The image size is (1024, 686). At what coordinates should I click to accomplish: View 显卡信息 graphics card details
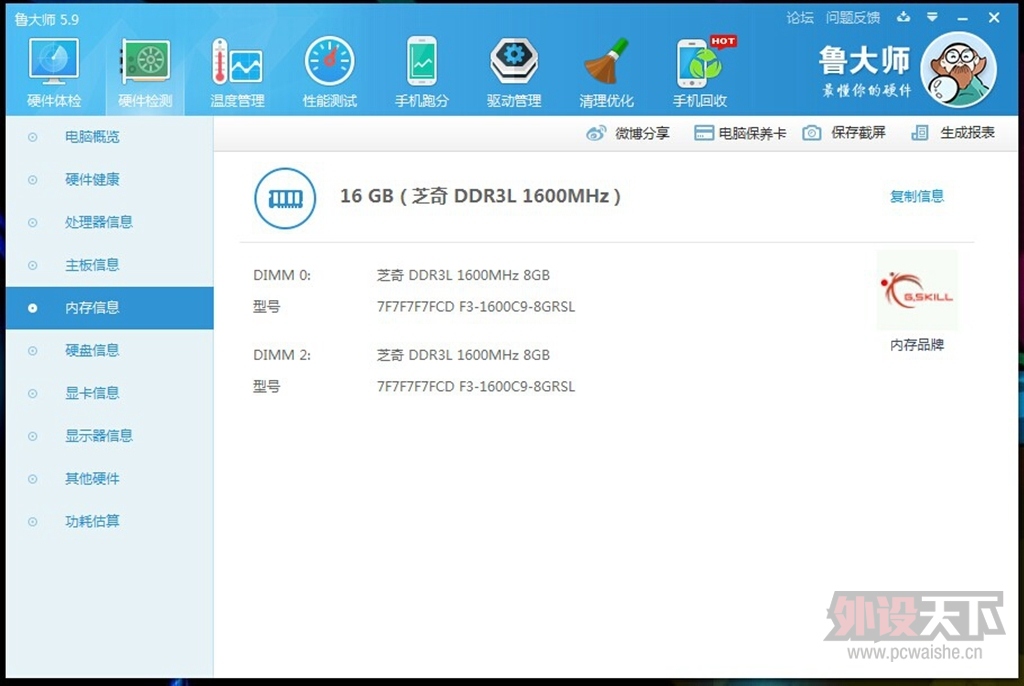(x=91, y=393)
